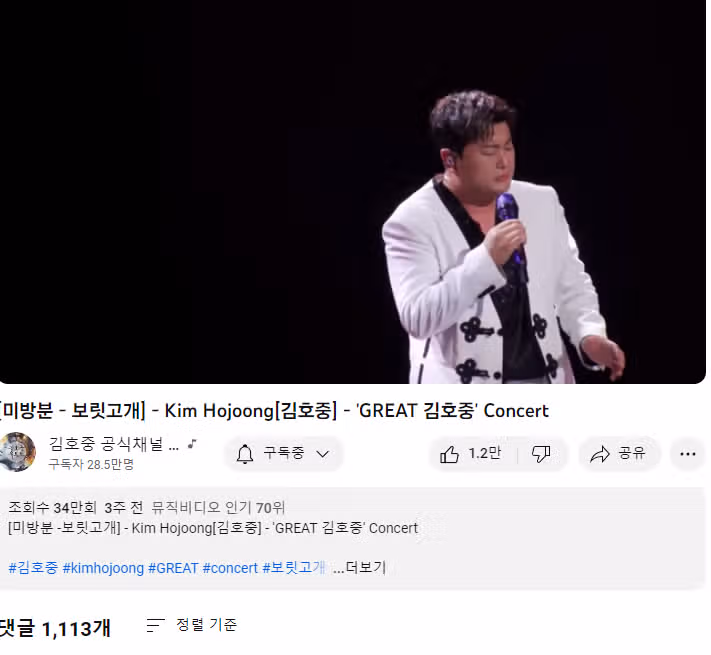
Task: Click the notification bell icon
Action: [x=245, y=454]
